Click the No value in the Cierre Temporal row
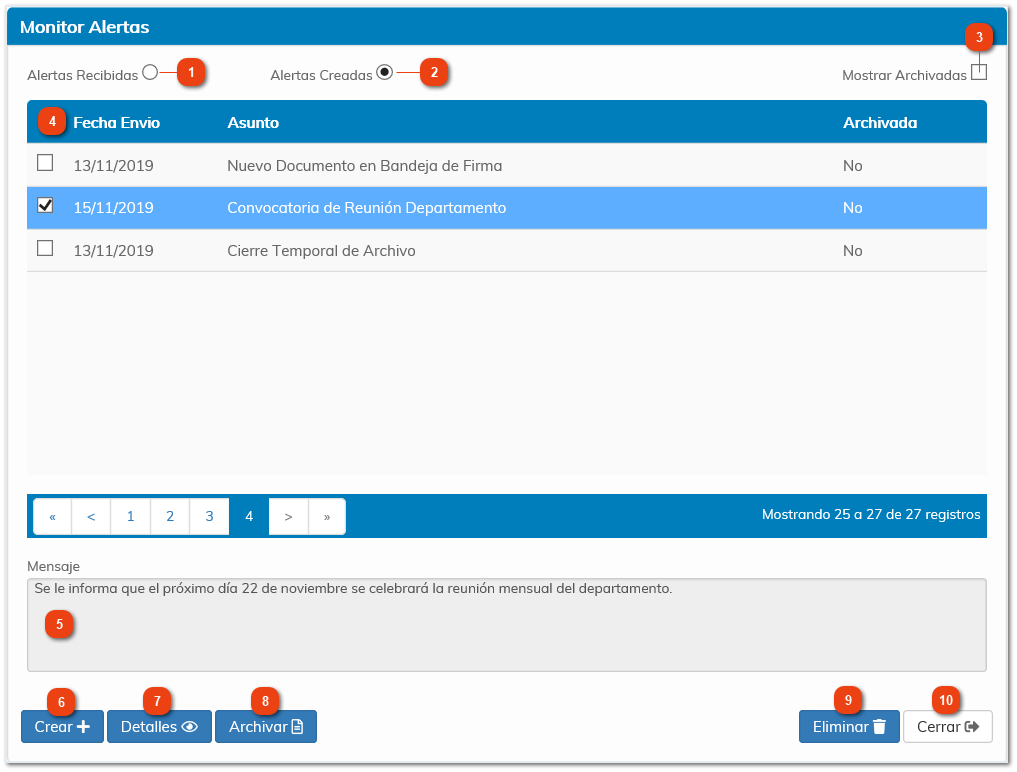Viewport: 1017px width, 772px height. [x=852, y=251]
